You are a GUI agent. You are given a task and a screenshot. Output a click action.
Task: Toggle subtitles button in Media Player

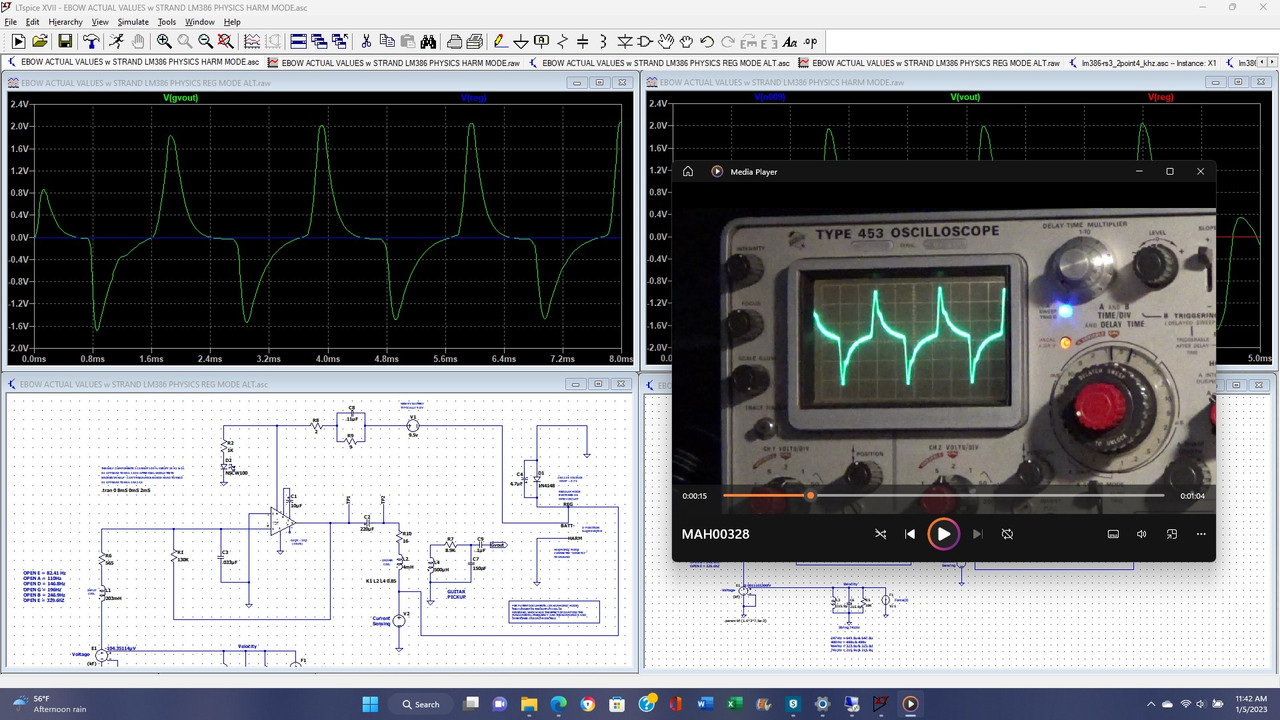coord(1113,534)
